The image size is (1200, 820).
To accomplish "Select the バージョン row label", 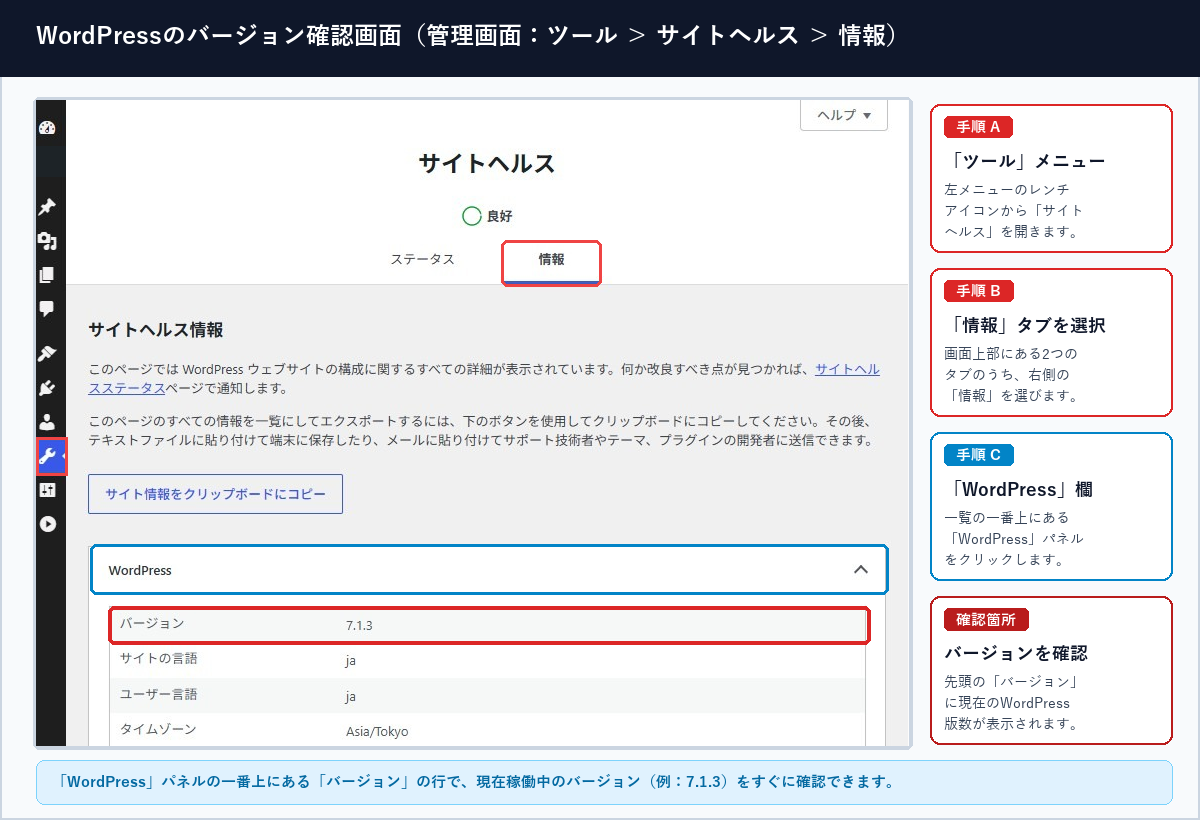I will 152,623.
